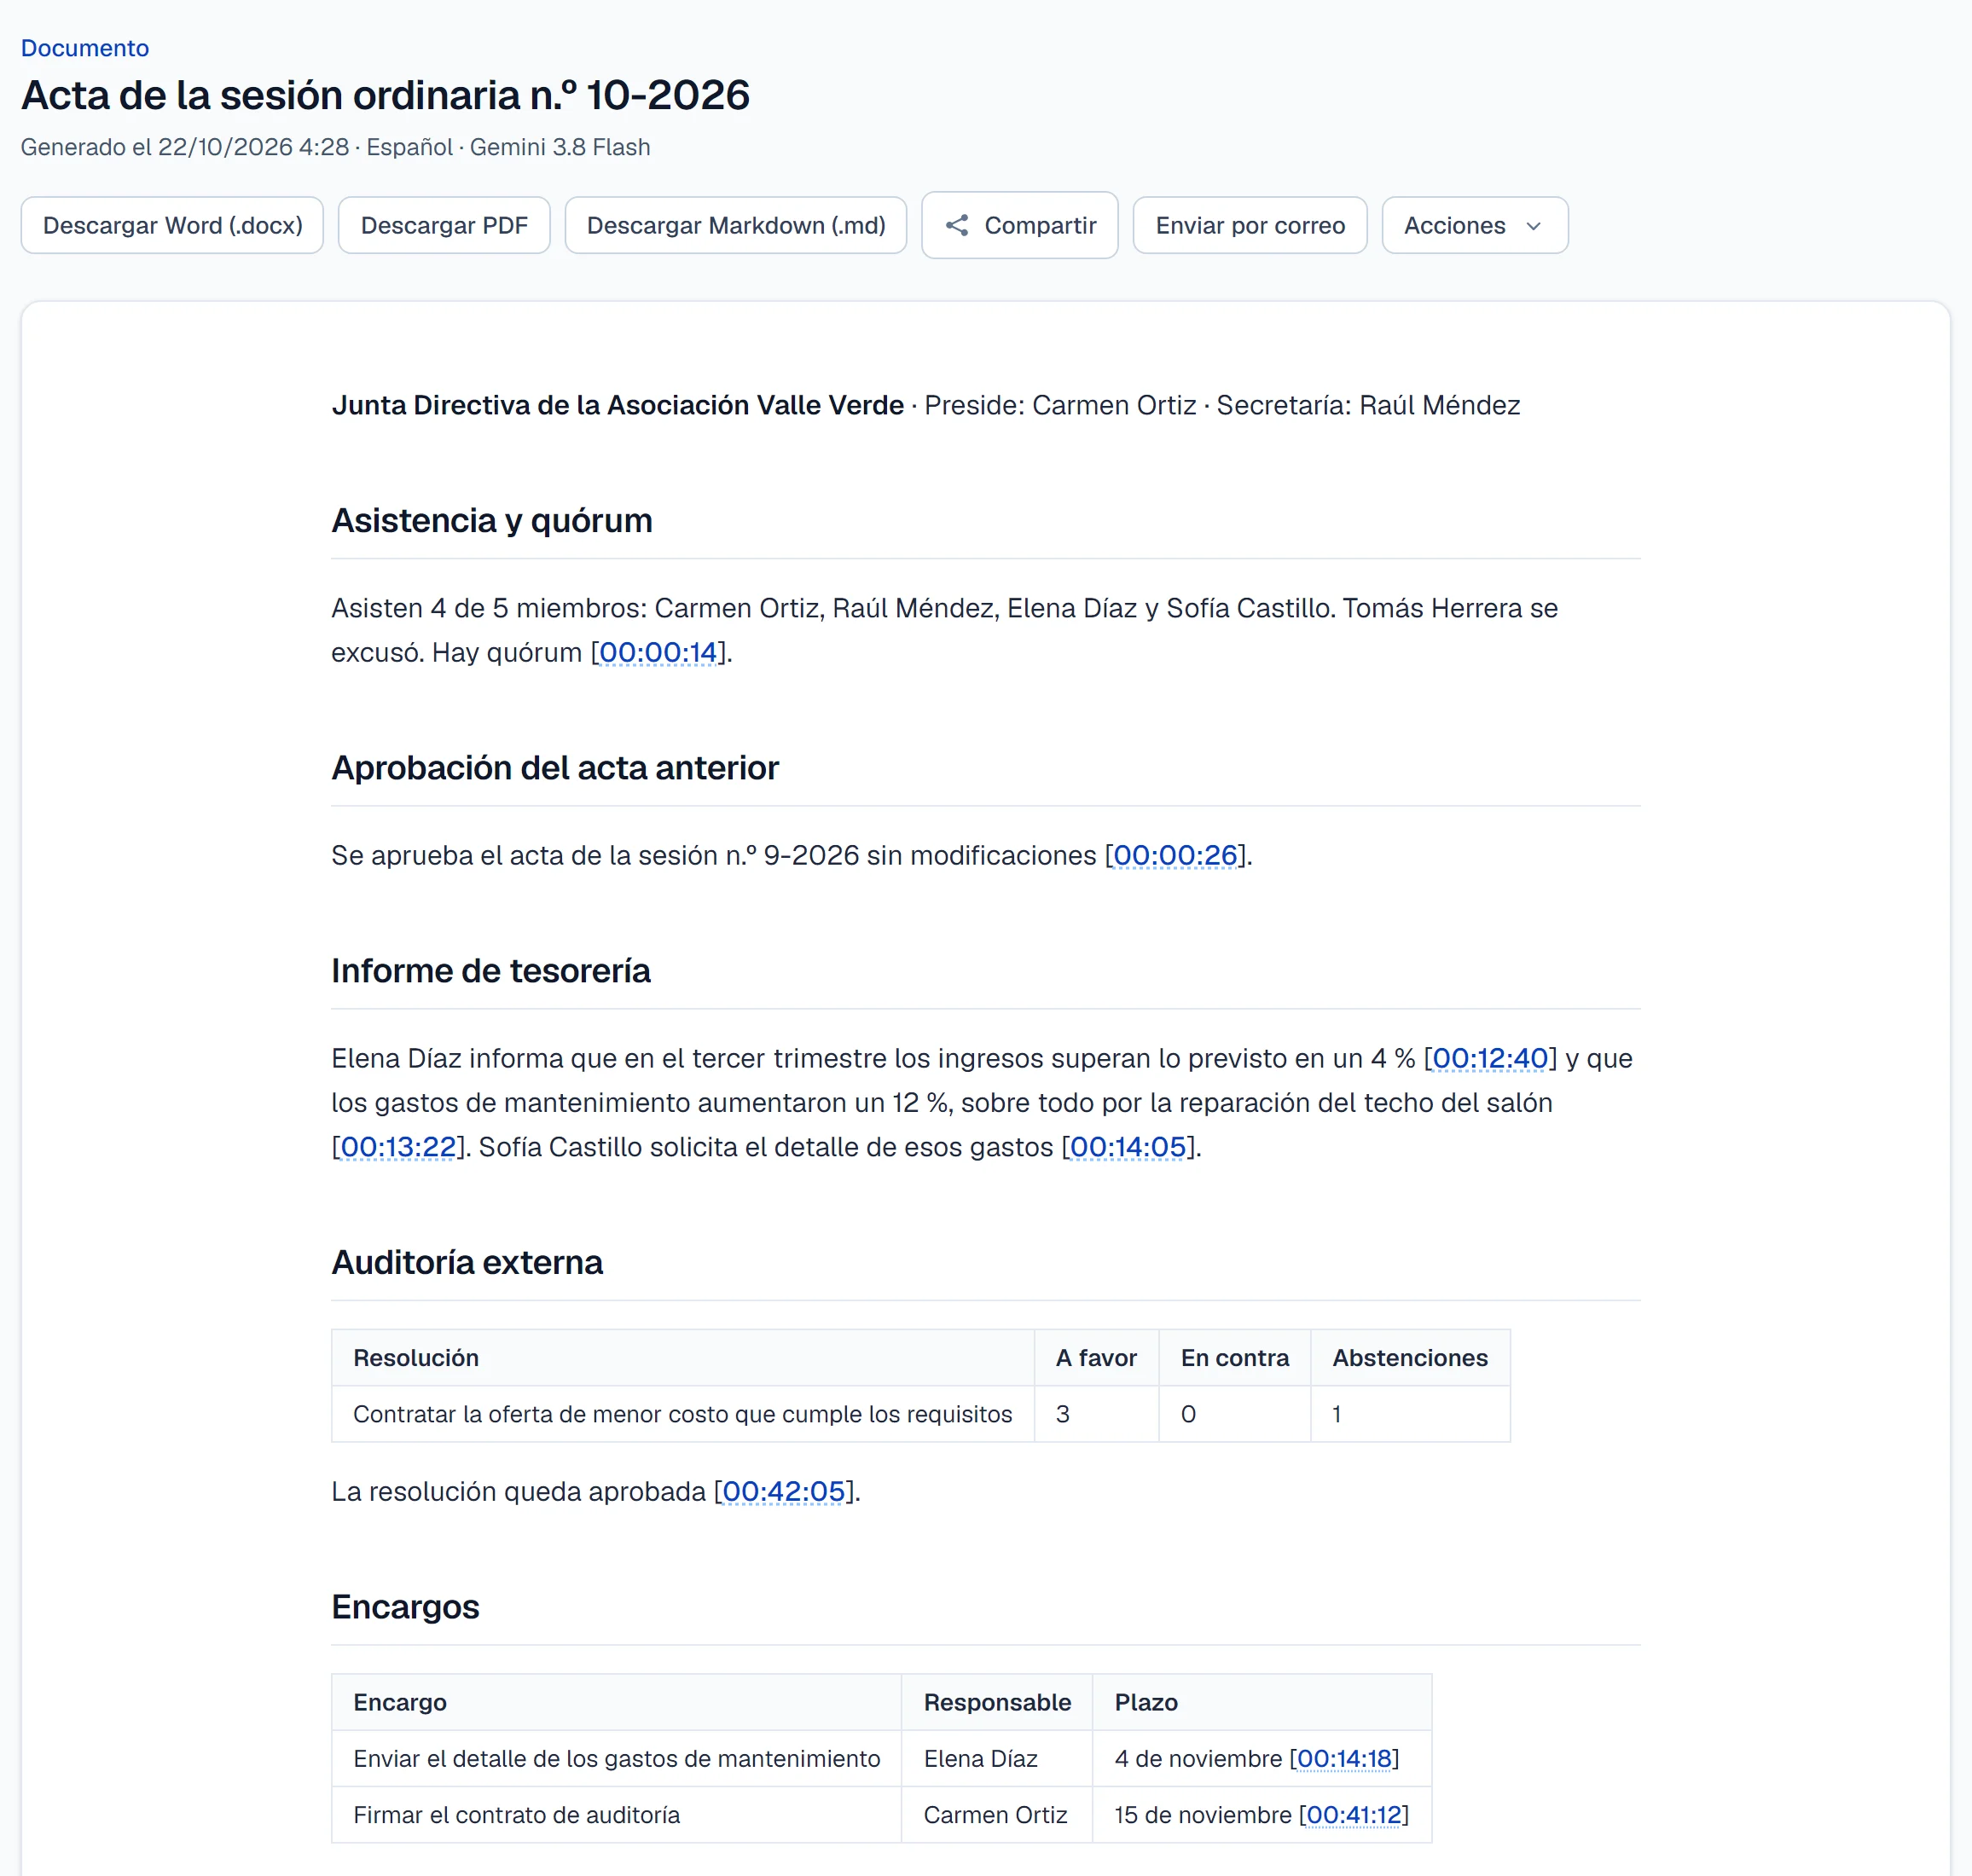Download the Markdown (.md) version

tap(735, 225)
